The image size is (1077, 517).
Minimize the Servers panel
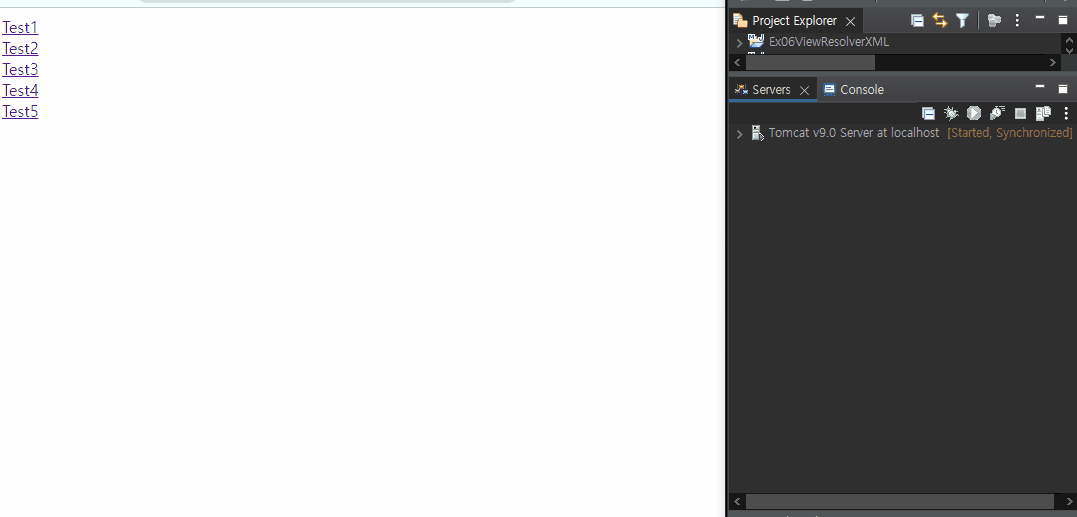pyautogui.click(x=1040, y=87)
